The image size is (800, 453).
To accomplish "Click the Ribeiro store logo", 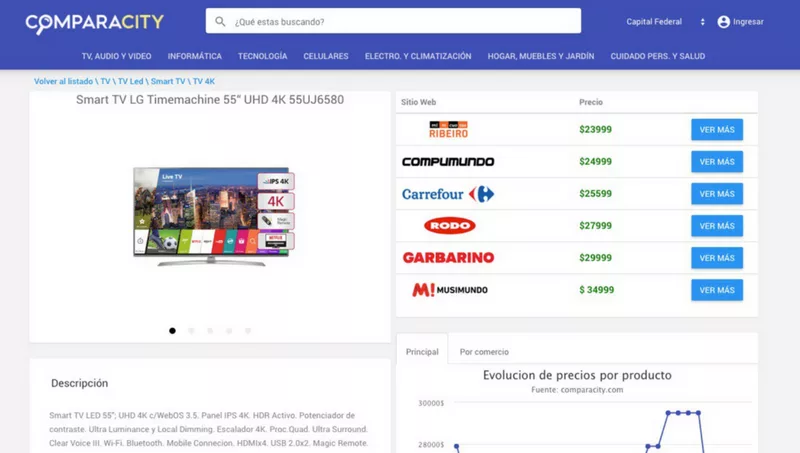I will pos(448,130).
